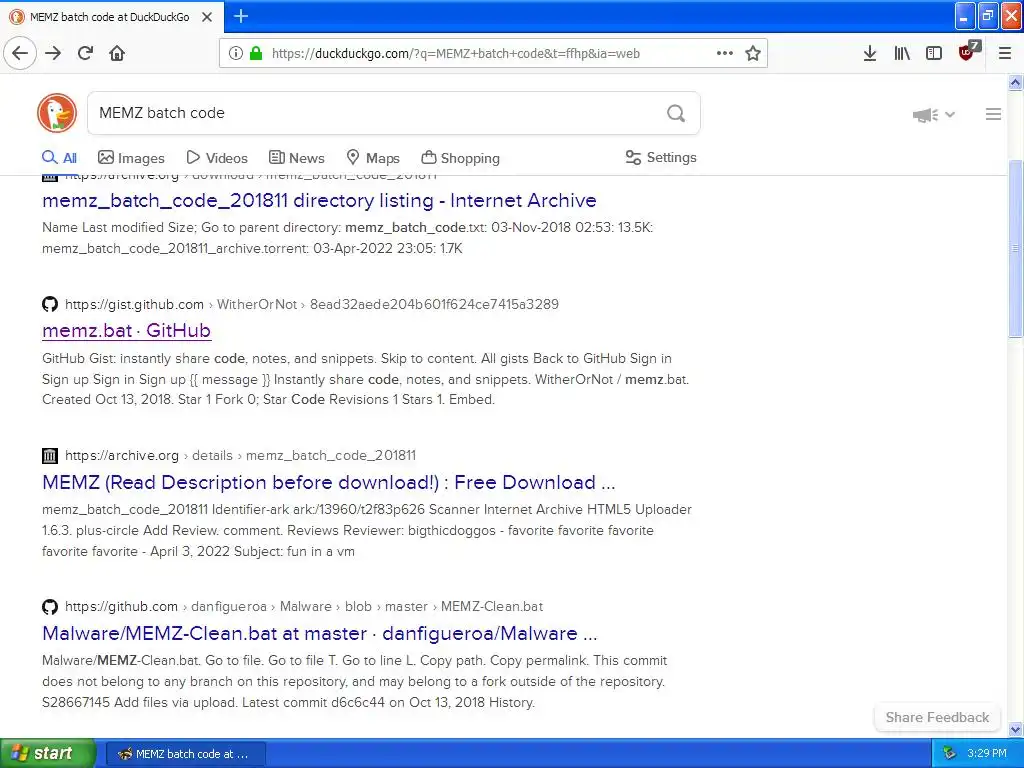The image size is (1024, 768).
Task: Switch to the Images tab
Action: point(131,158)
